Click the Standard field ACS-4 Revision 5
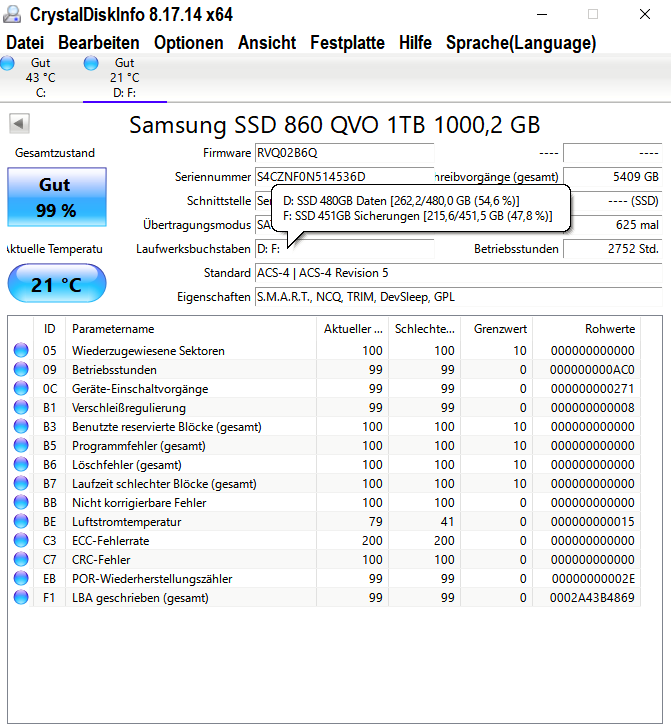 click(x=458, y=273)
